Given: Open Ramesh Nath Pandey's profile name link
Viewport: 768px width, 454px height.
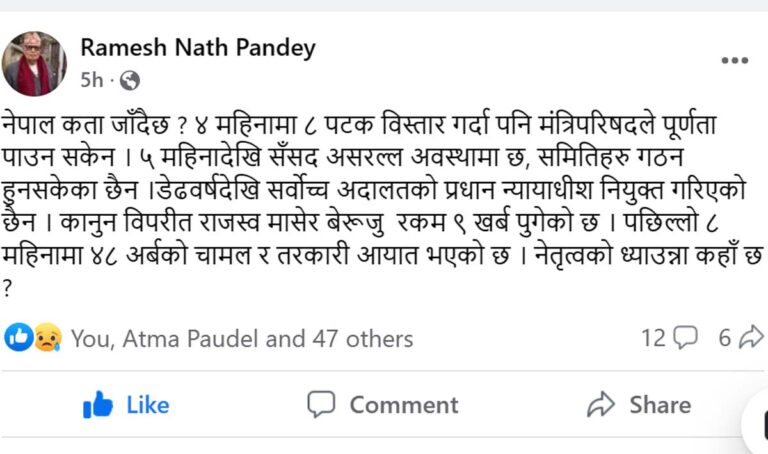Looking at the screenshot, I should click(198, 47).
